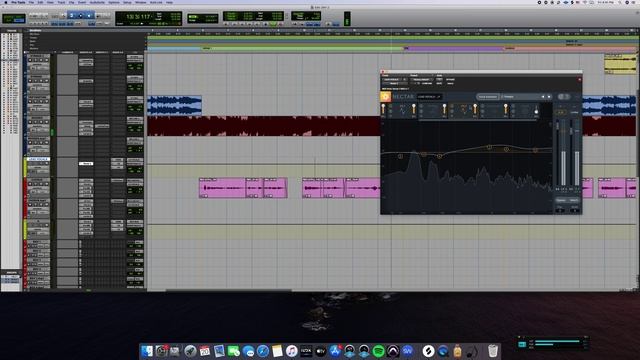Image resolution: width=640 pixels, height=360 pixels.
Task: Open Spotify from the dock
Action: pyautogui.click(x=378, y=351)
